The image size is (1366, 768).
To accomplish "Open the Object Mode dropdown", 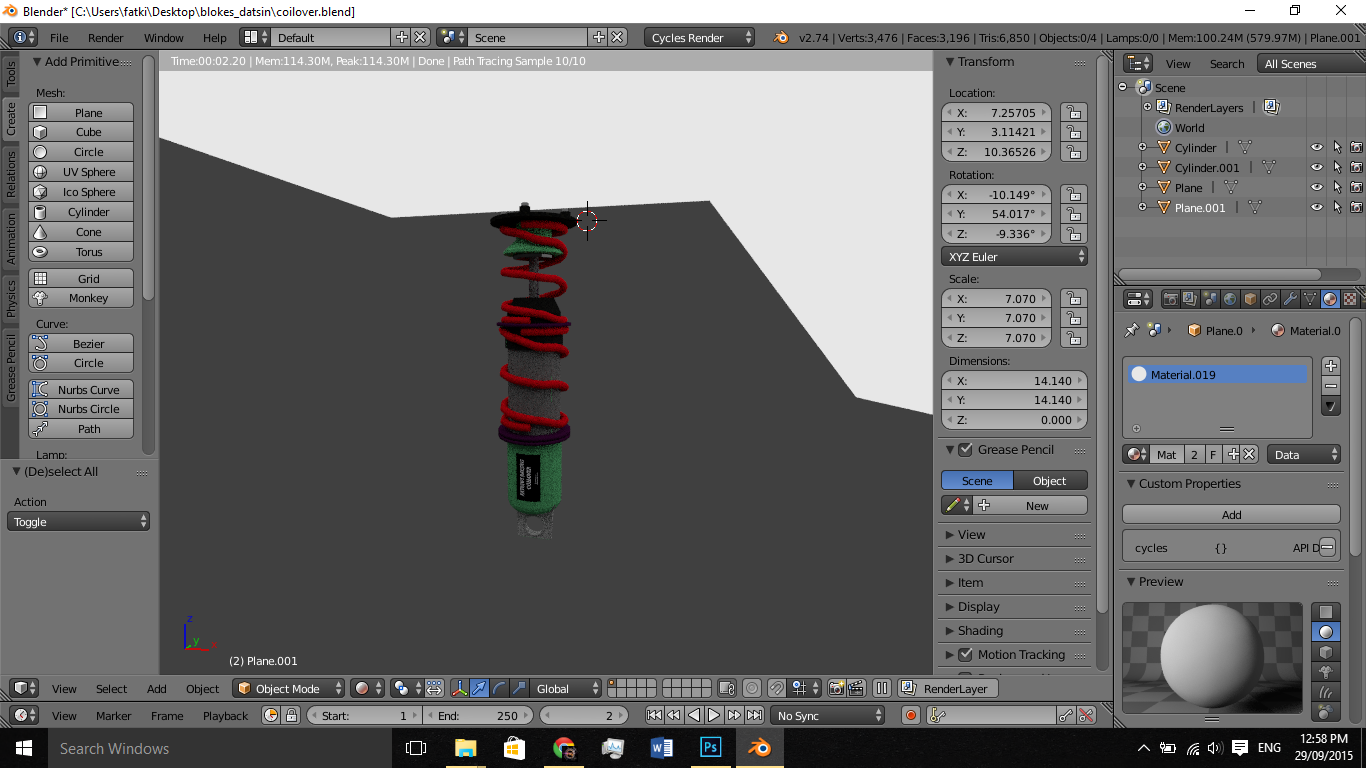I will click(x=289, y=688).
